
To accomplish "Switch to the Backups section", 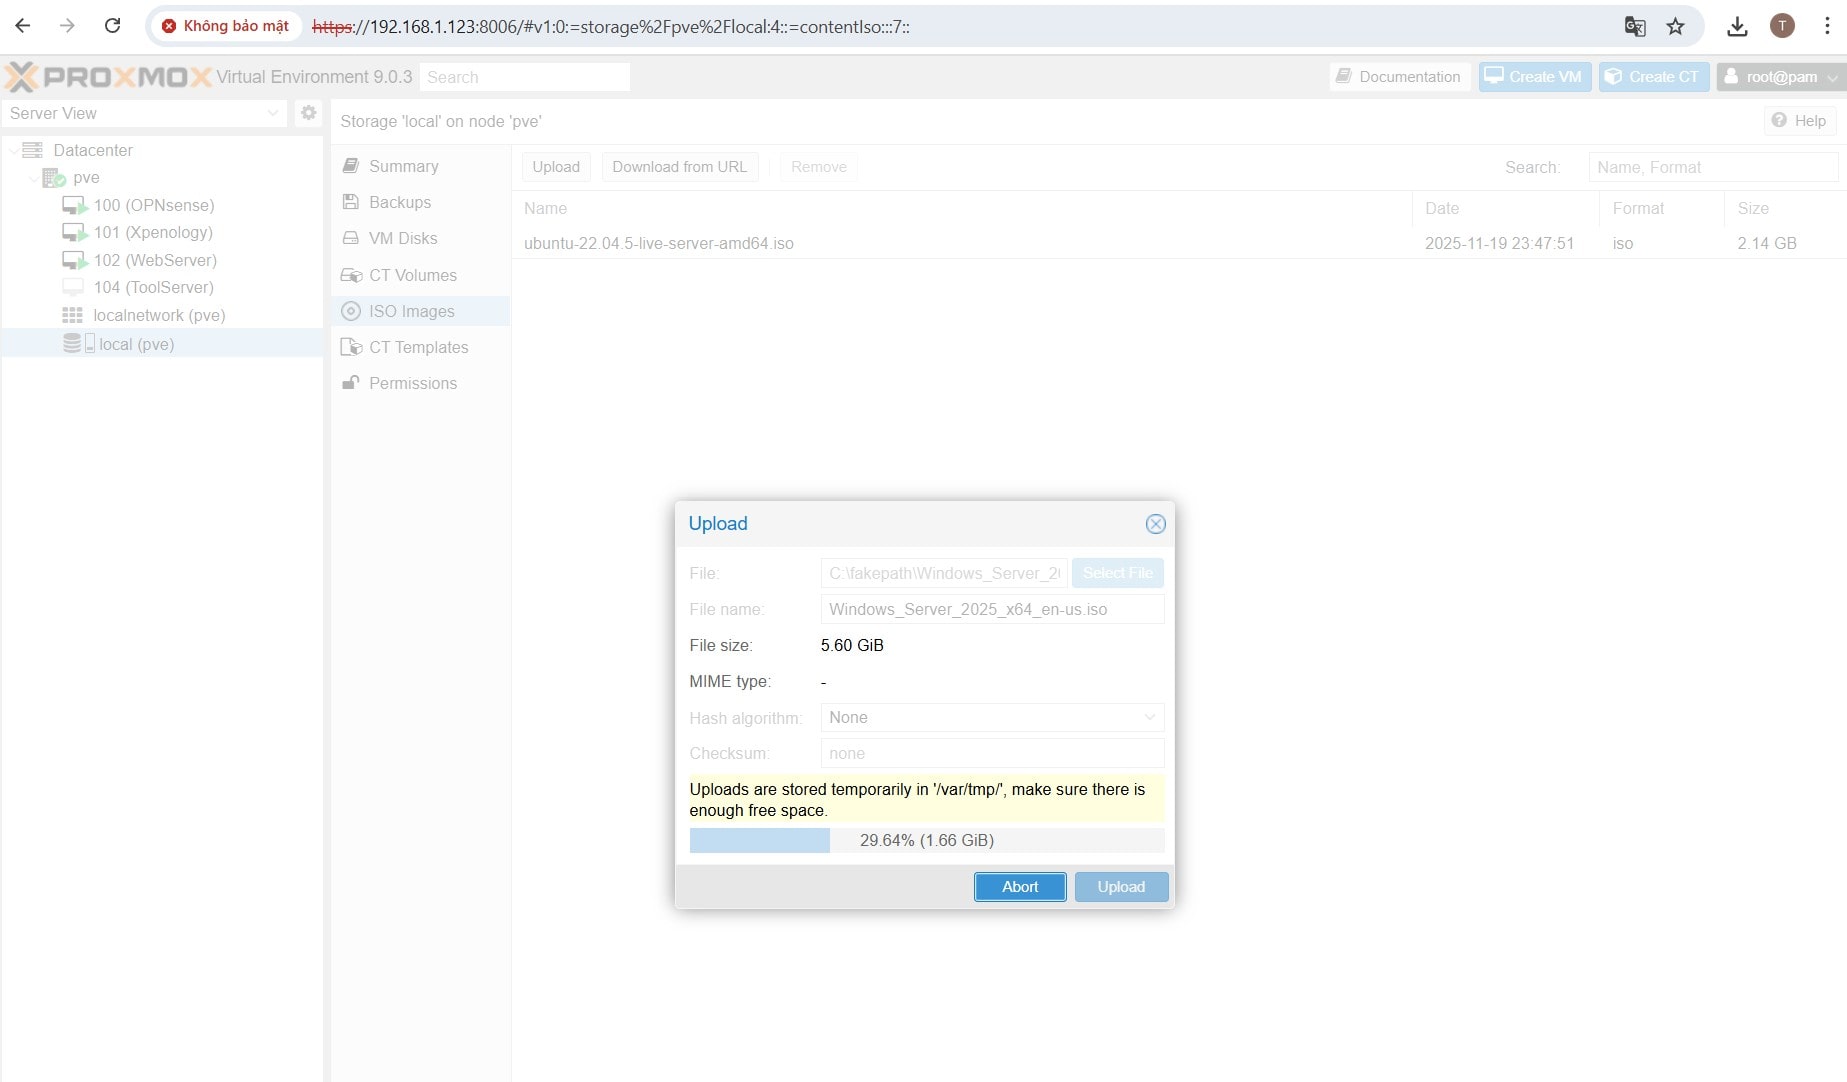I will tap(399, 202).
